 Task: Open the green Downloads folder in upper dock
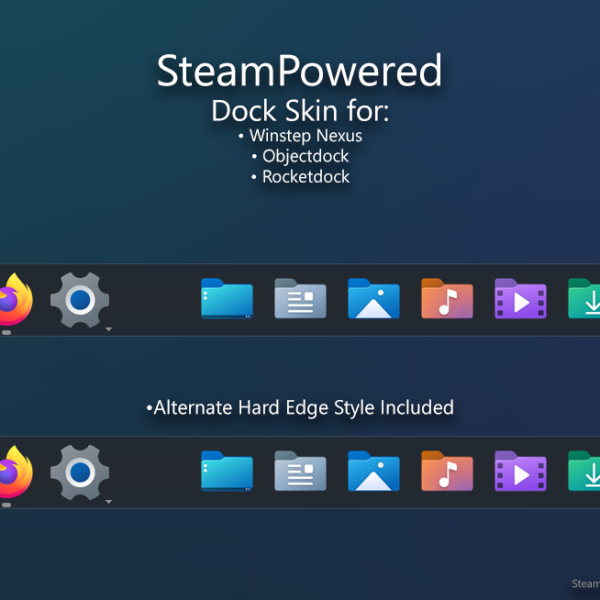(584, 299)
